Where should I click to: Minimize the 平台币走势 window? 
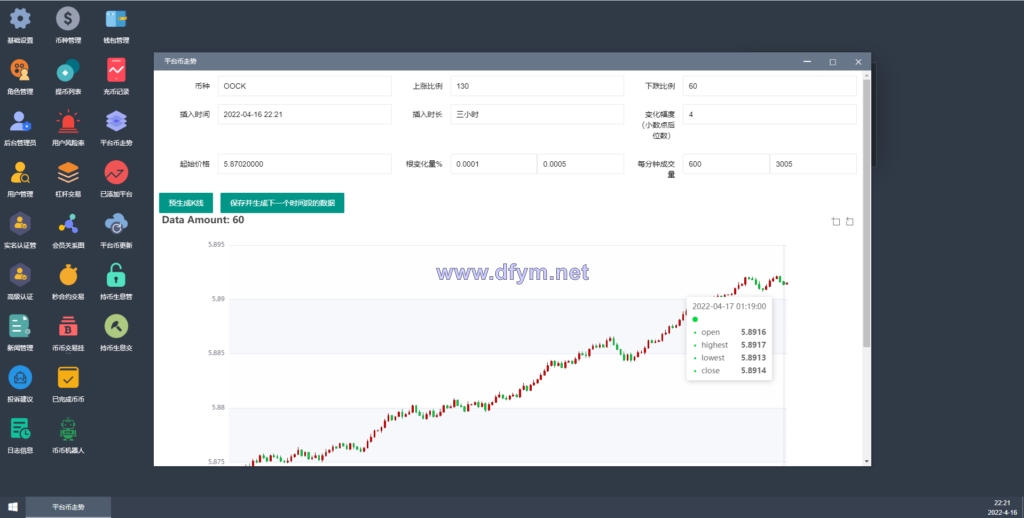tap(807, 62)
